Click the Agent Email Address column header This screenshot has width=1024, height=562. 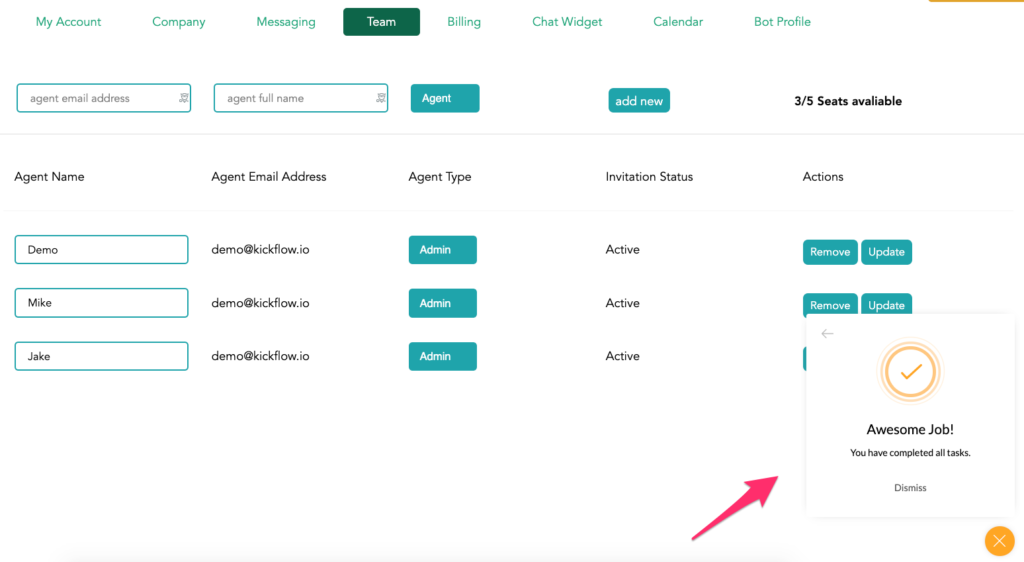tap(268, 177)
